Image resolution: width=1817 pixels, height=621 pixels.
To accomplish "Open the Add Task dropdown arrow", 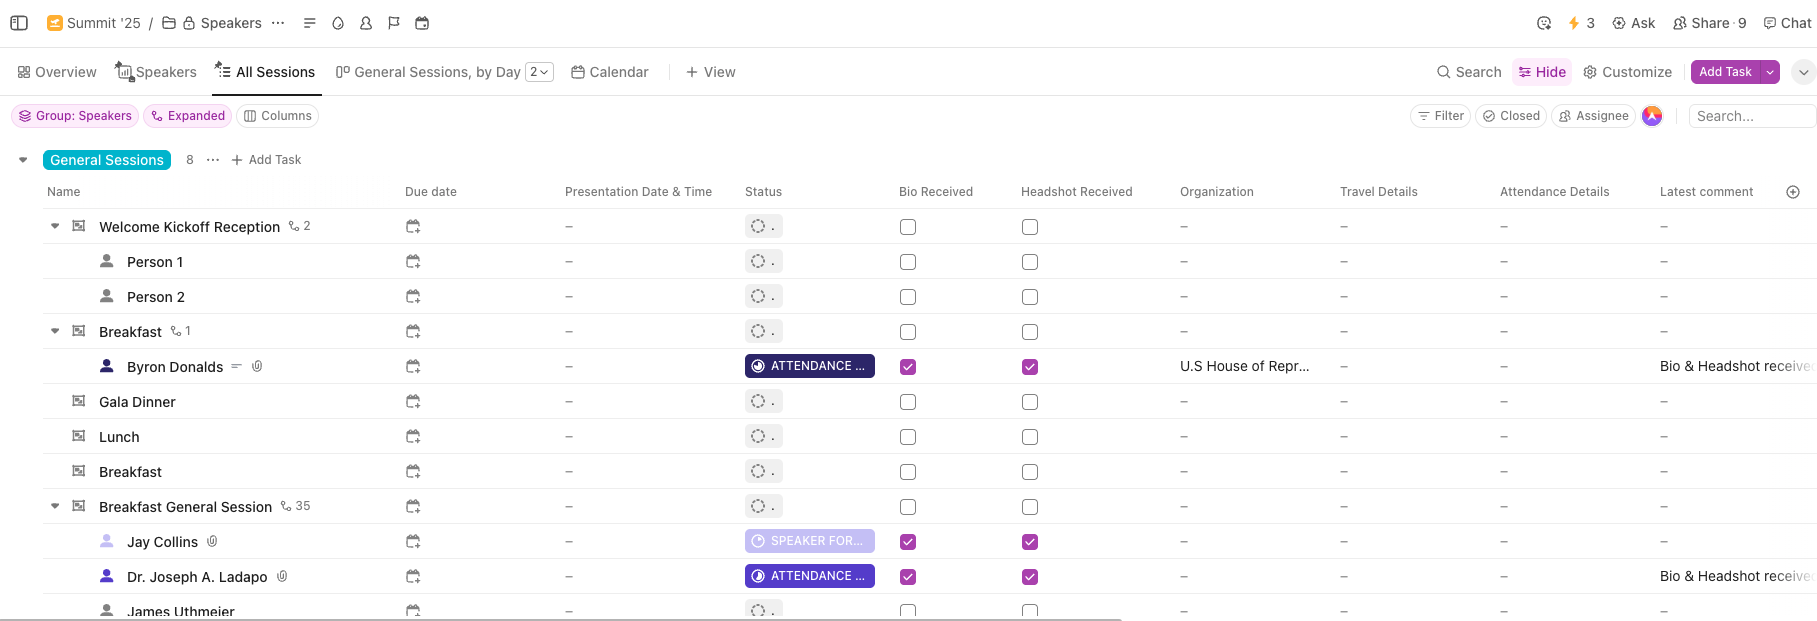I will pyautogui.click(x=1770, y=72).
